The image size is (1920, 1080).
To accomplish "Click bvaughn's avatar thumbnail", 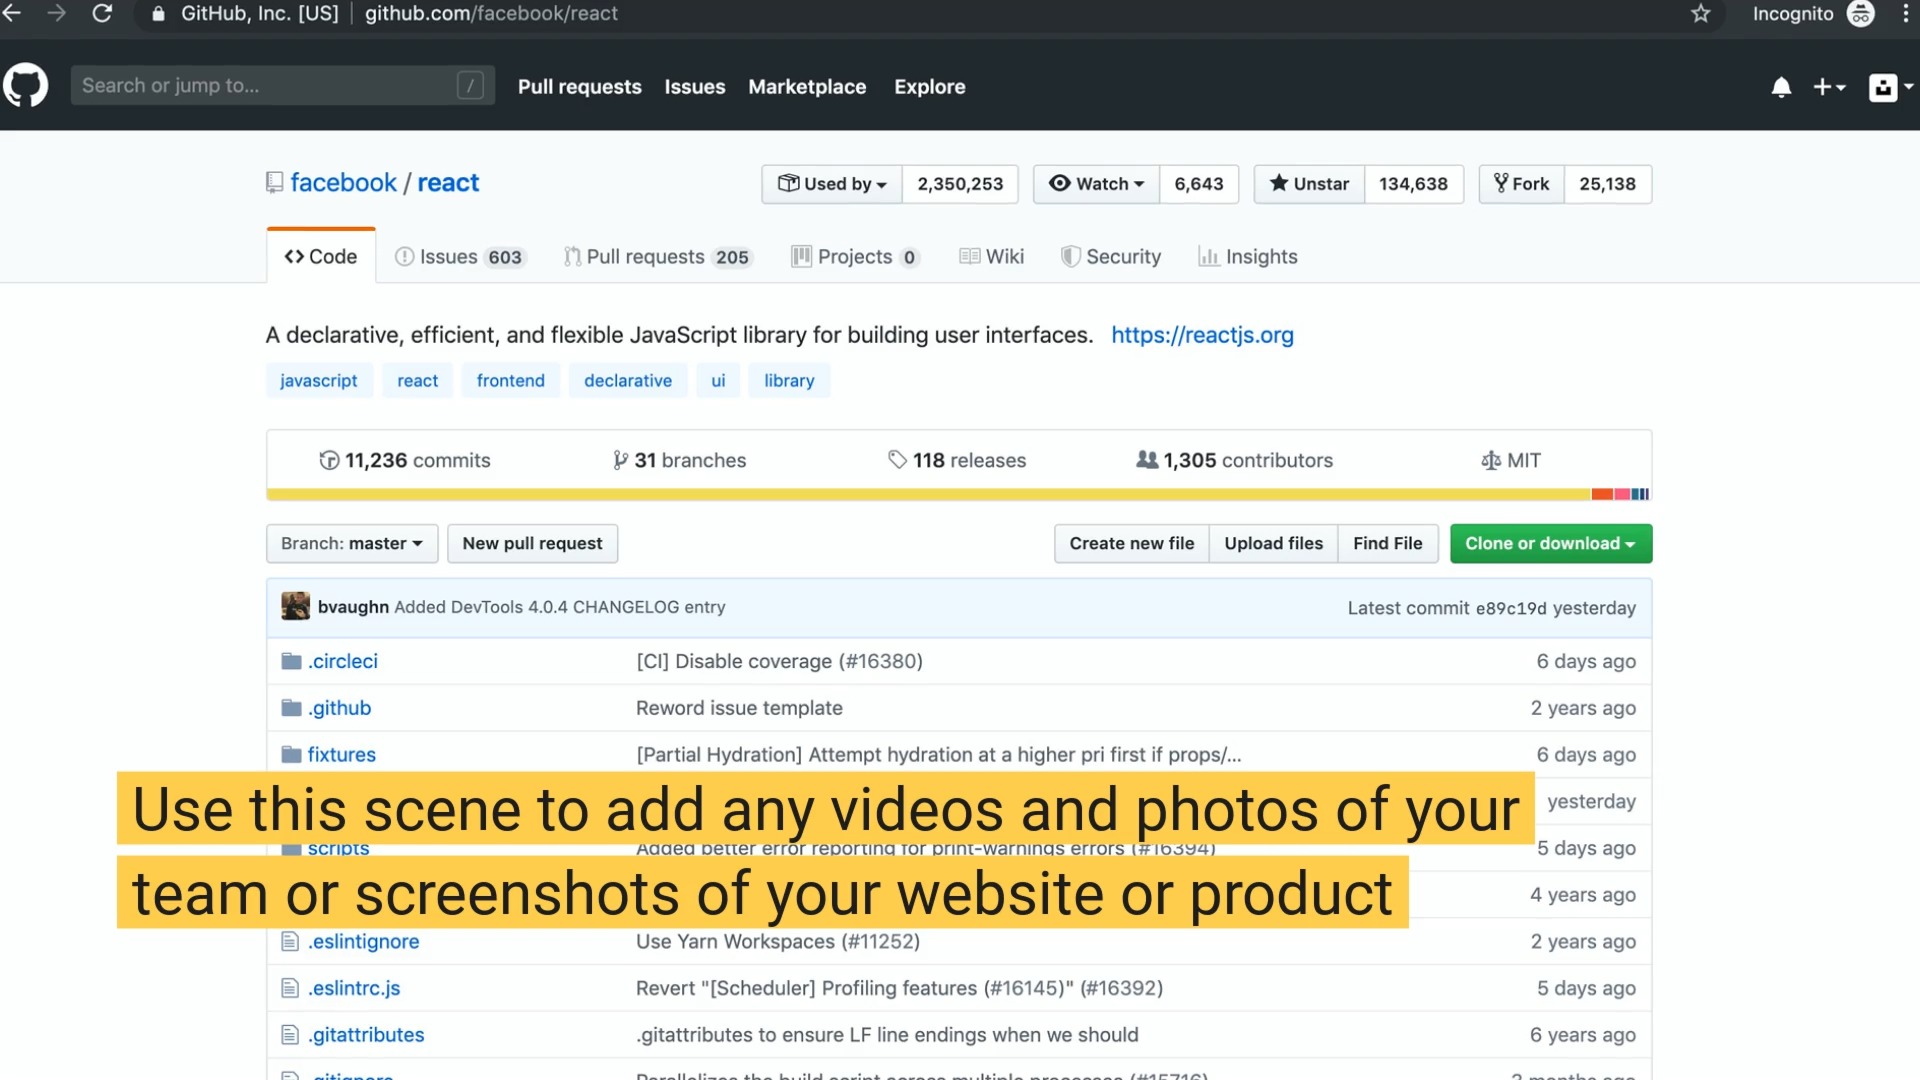I will point(295,607).
